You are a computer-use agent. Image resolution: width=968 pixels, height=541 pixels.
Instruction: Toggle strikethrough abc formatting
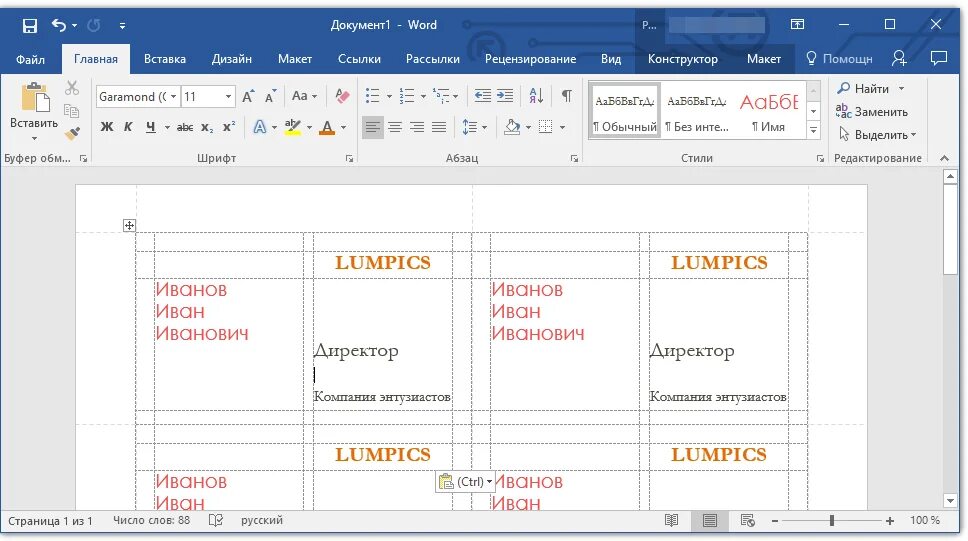coord(185,127)
